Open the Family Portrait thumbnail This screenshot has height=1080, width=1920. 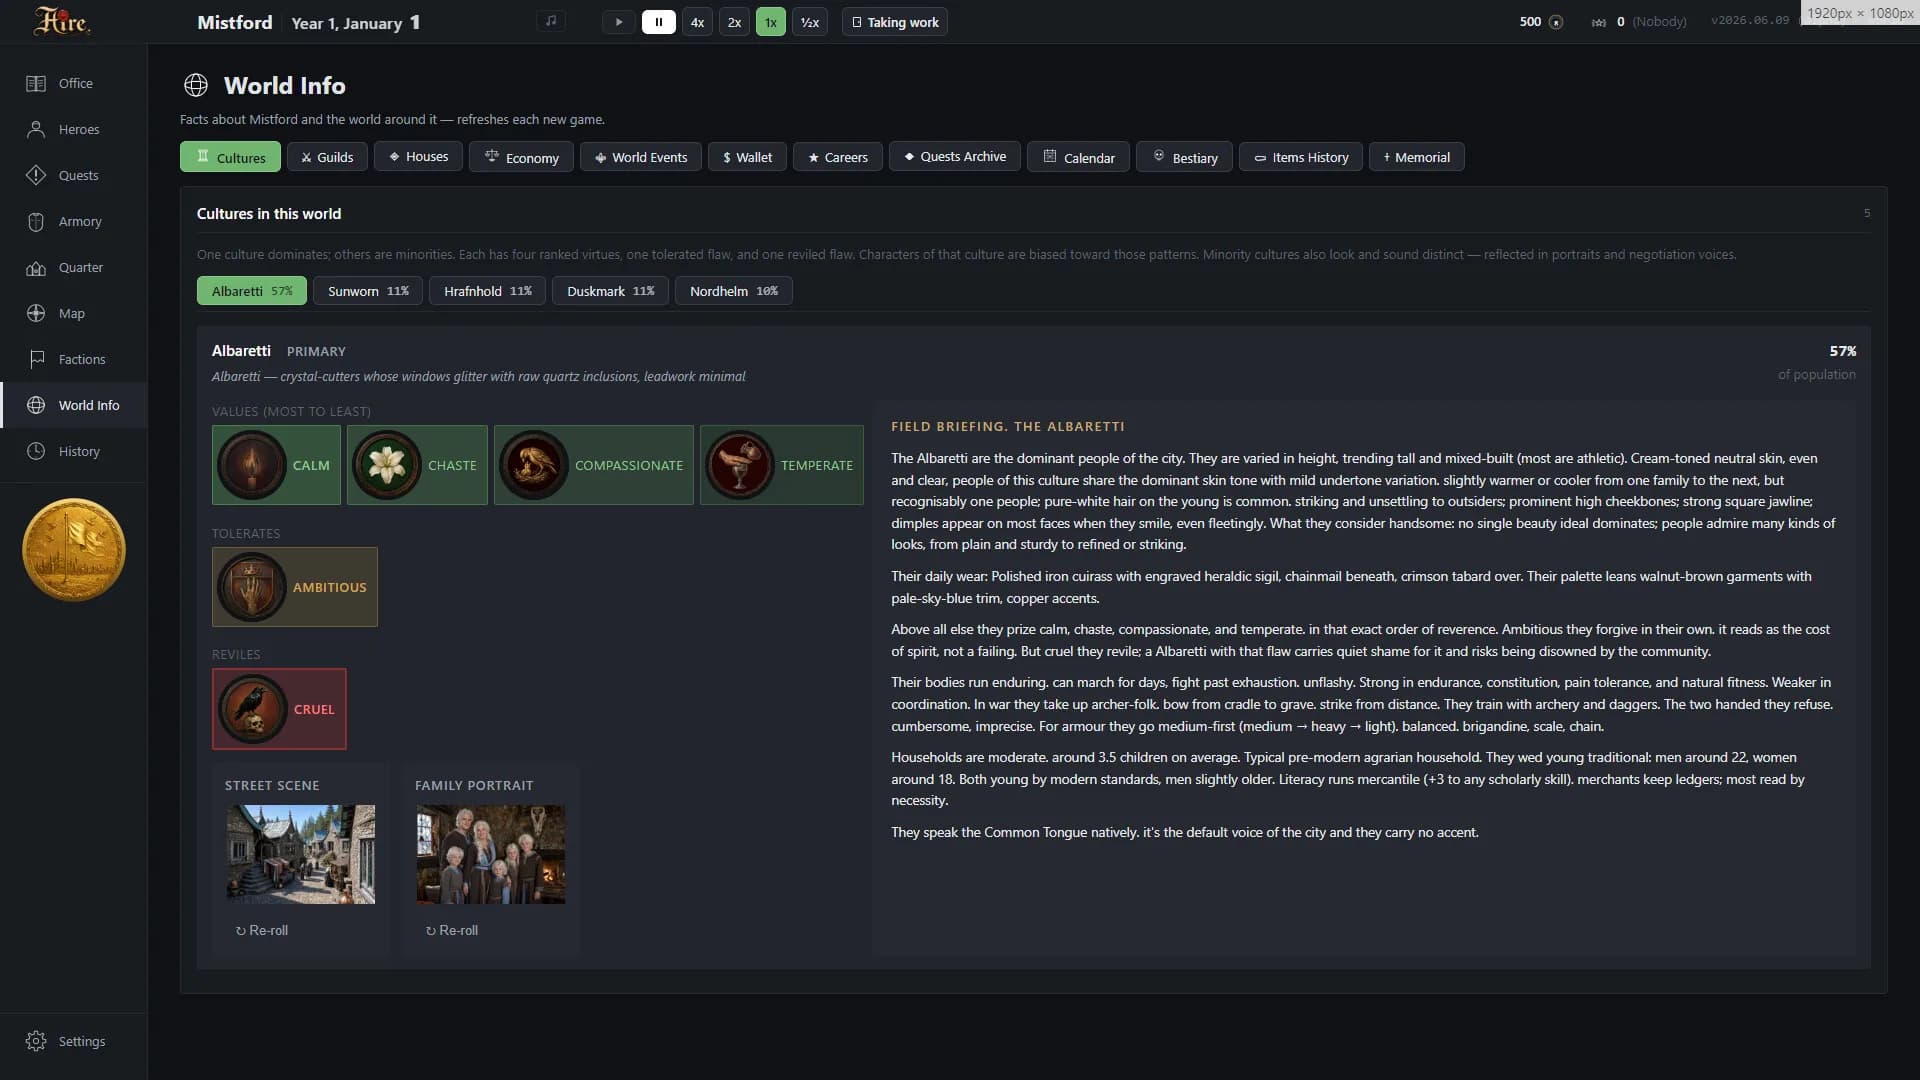(491, 855)
